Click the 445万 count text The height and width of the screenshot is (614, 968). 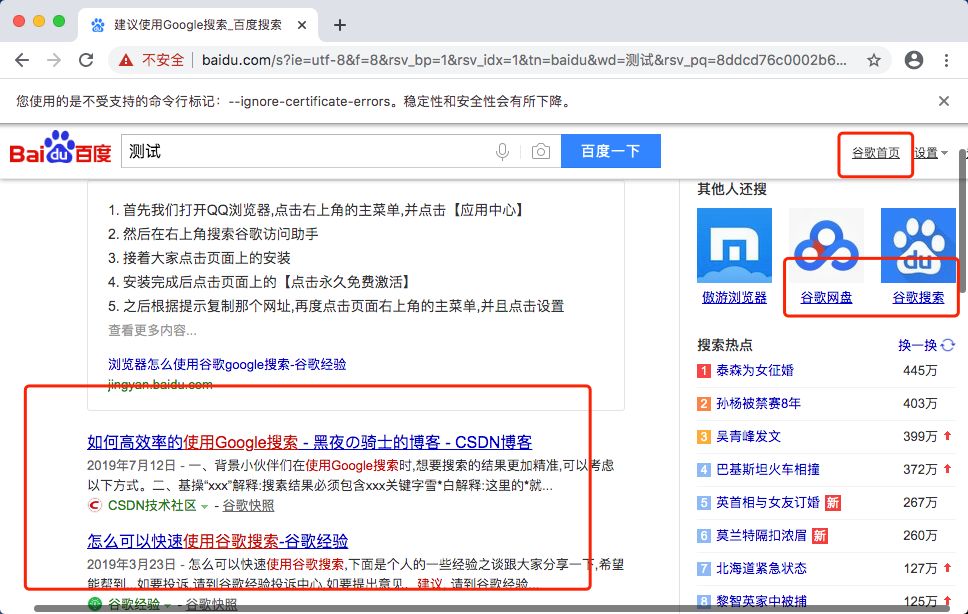pos(920,370)
